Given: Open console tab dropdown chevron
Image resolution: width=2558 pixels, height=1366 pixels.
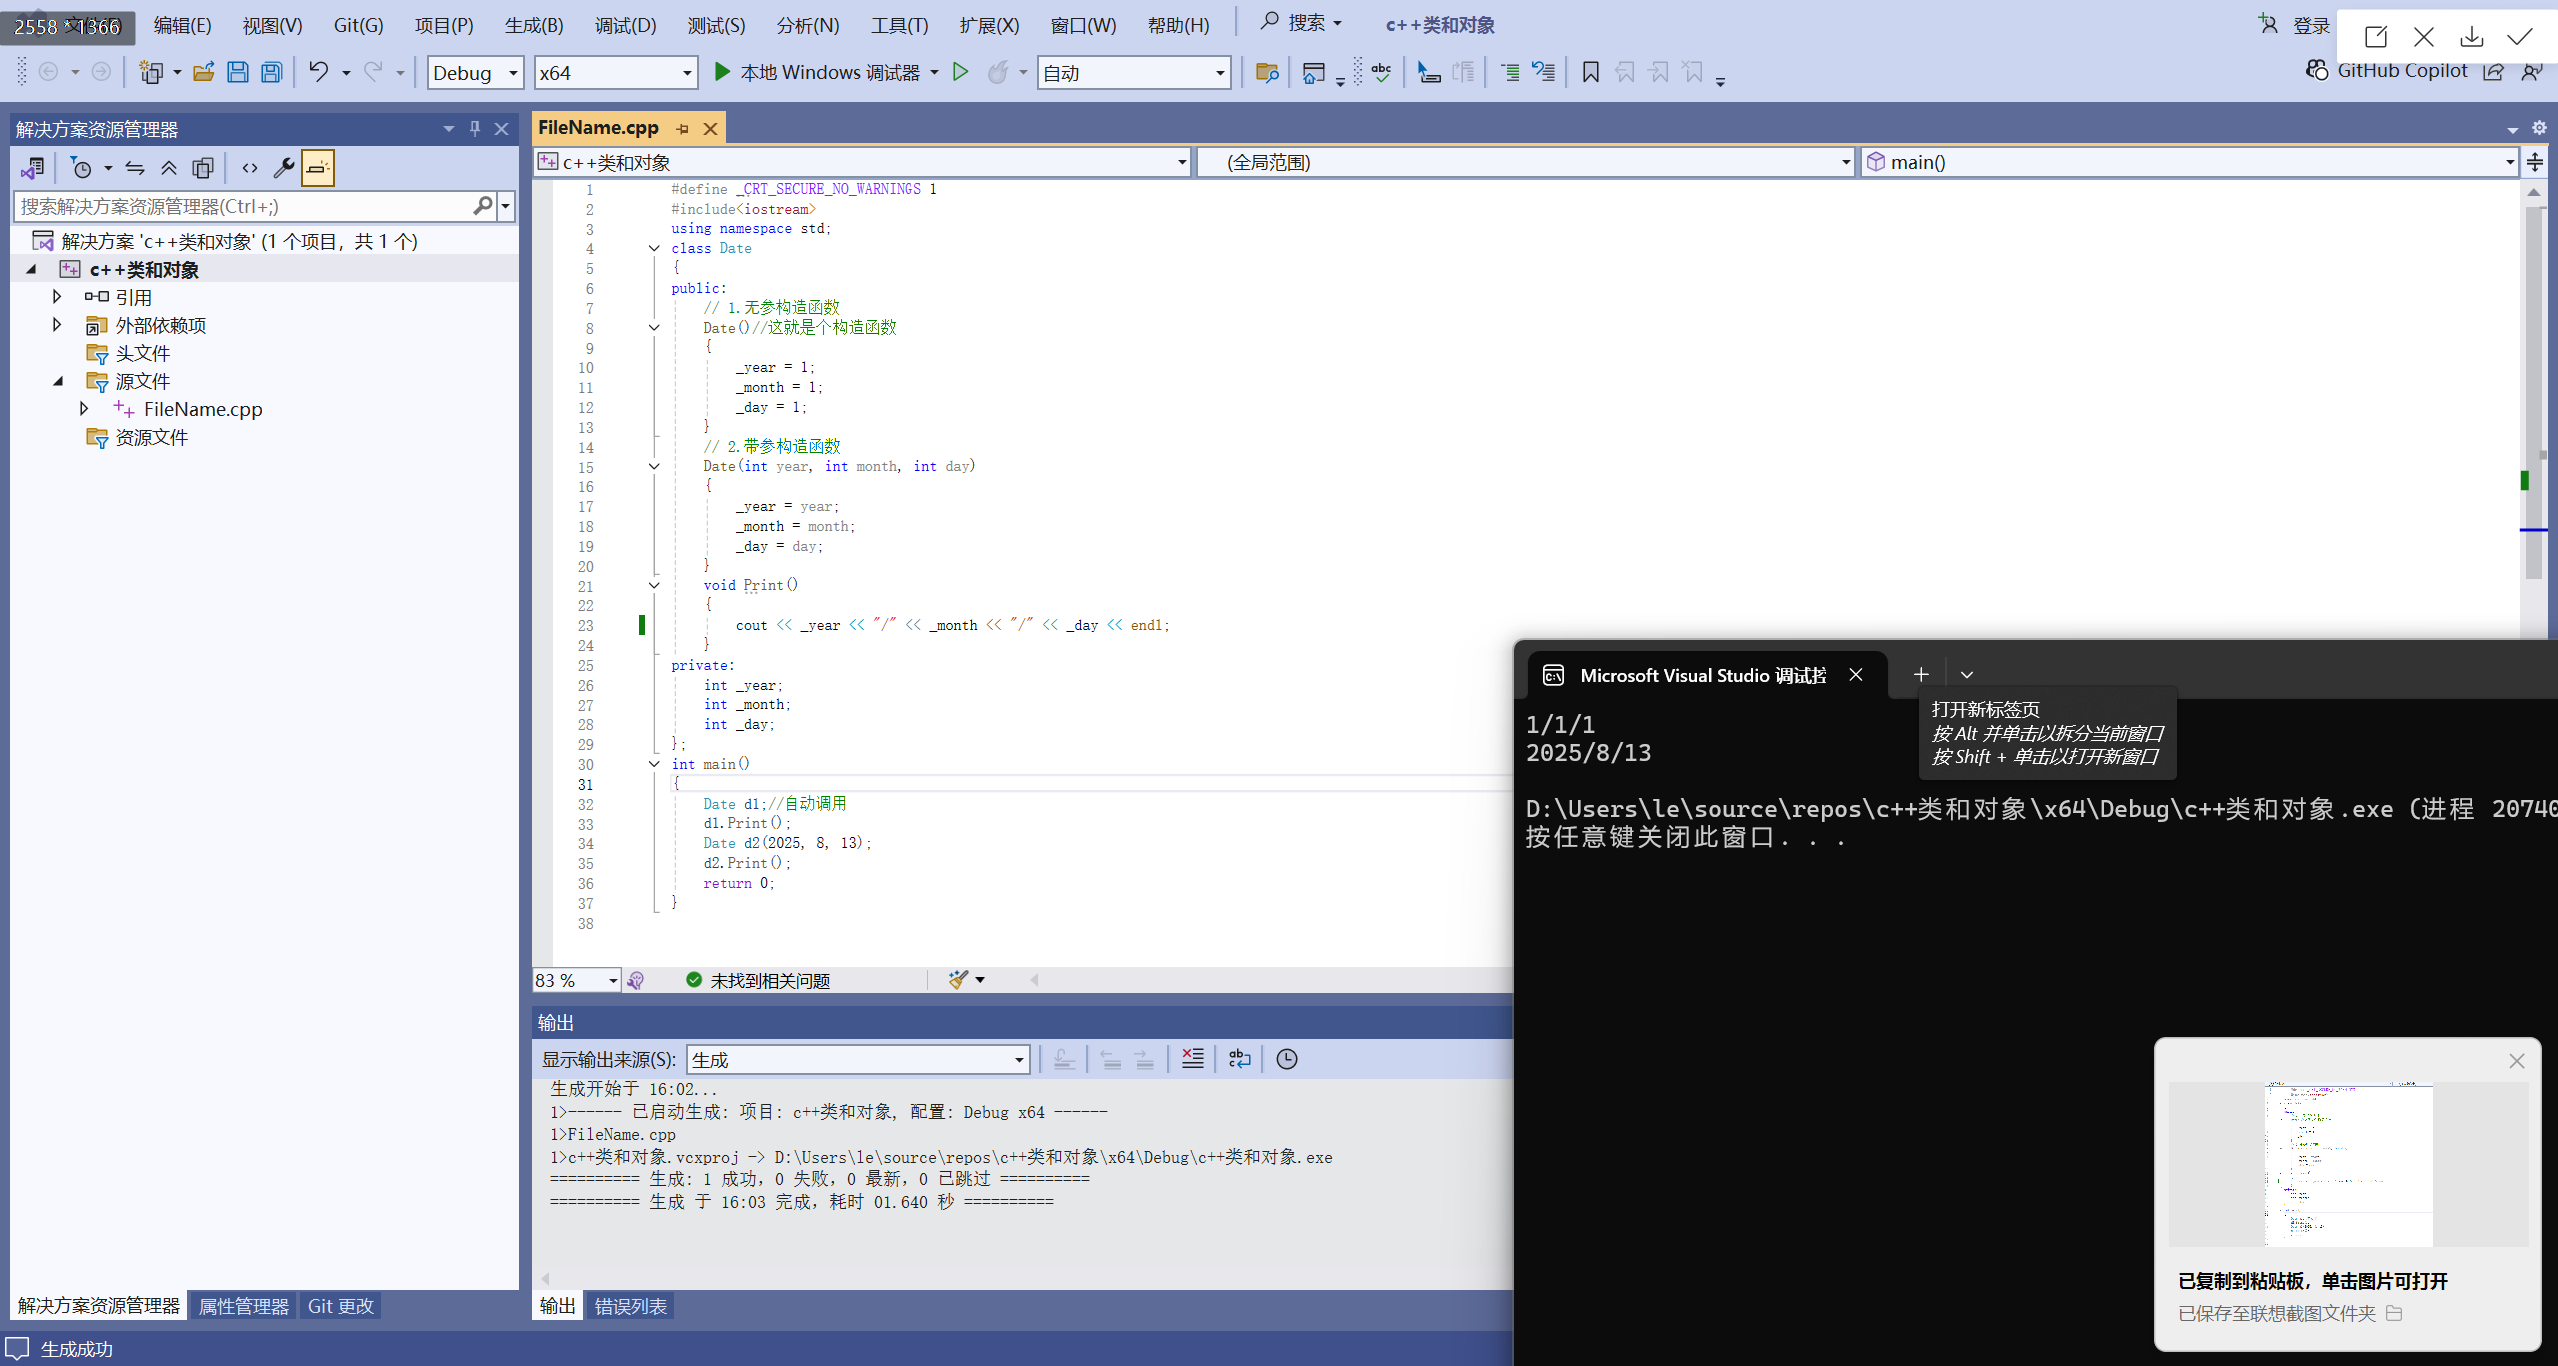Looking at the screenshot, I should (x=1966, y=675).
